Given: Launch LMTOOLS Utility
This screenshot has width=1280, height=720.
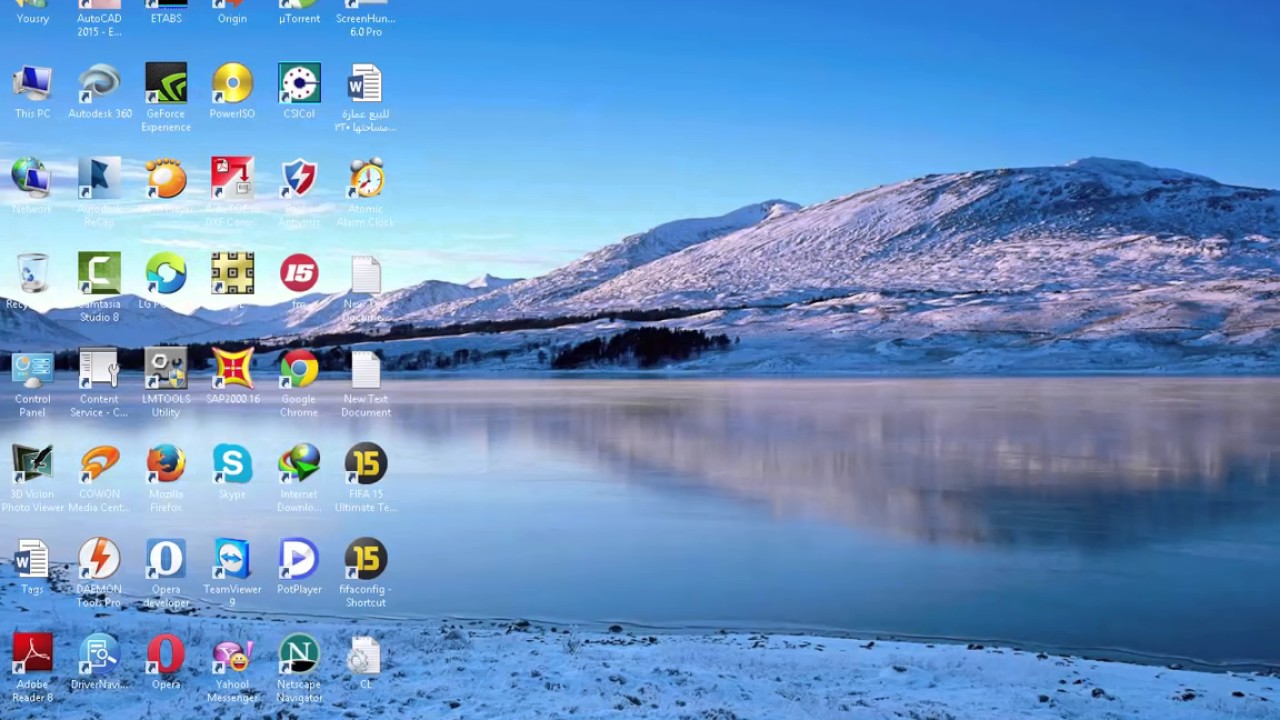Looking at the screenshot, I should (166, 383).
